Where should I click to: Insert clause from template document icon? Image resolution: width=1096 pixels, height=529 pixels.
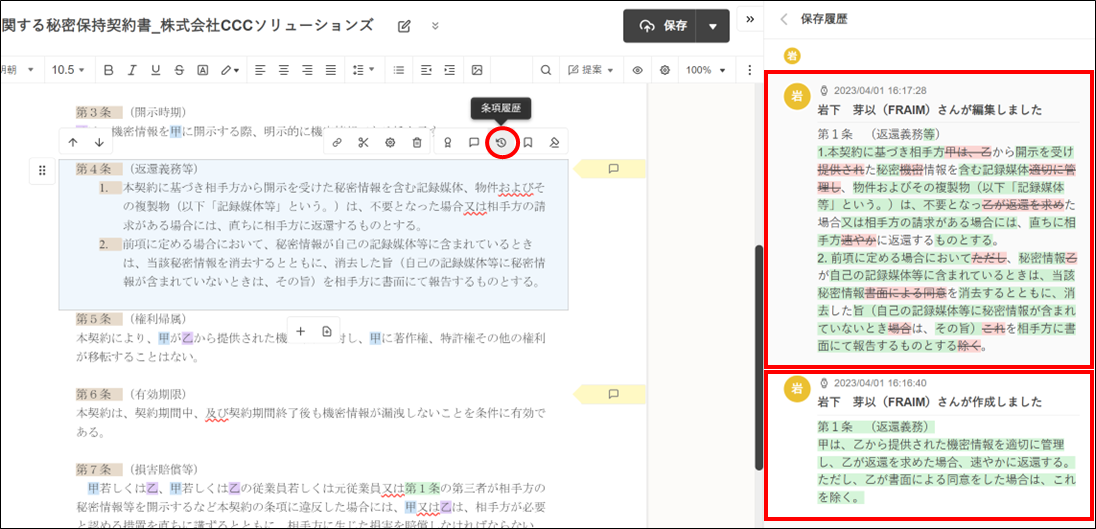point(326,331)
